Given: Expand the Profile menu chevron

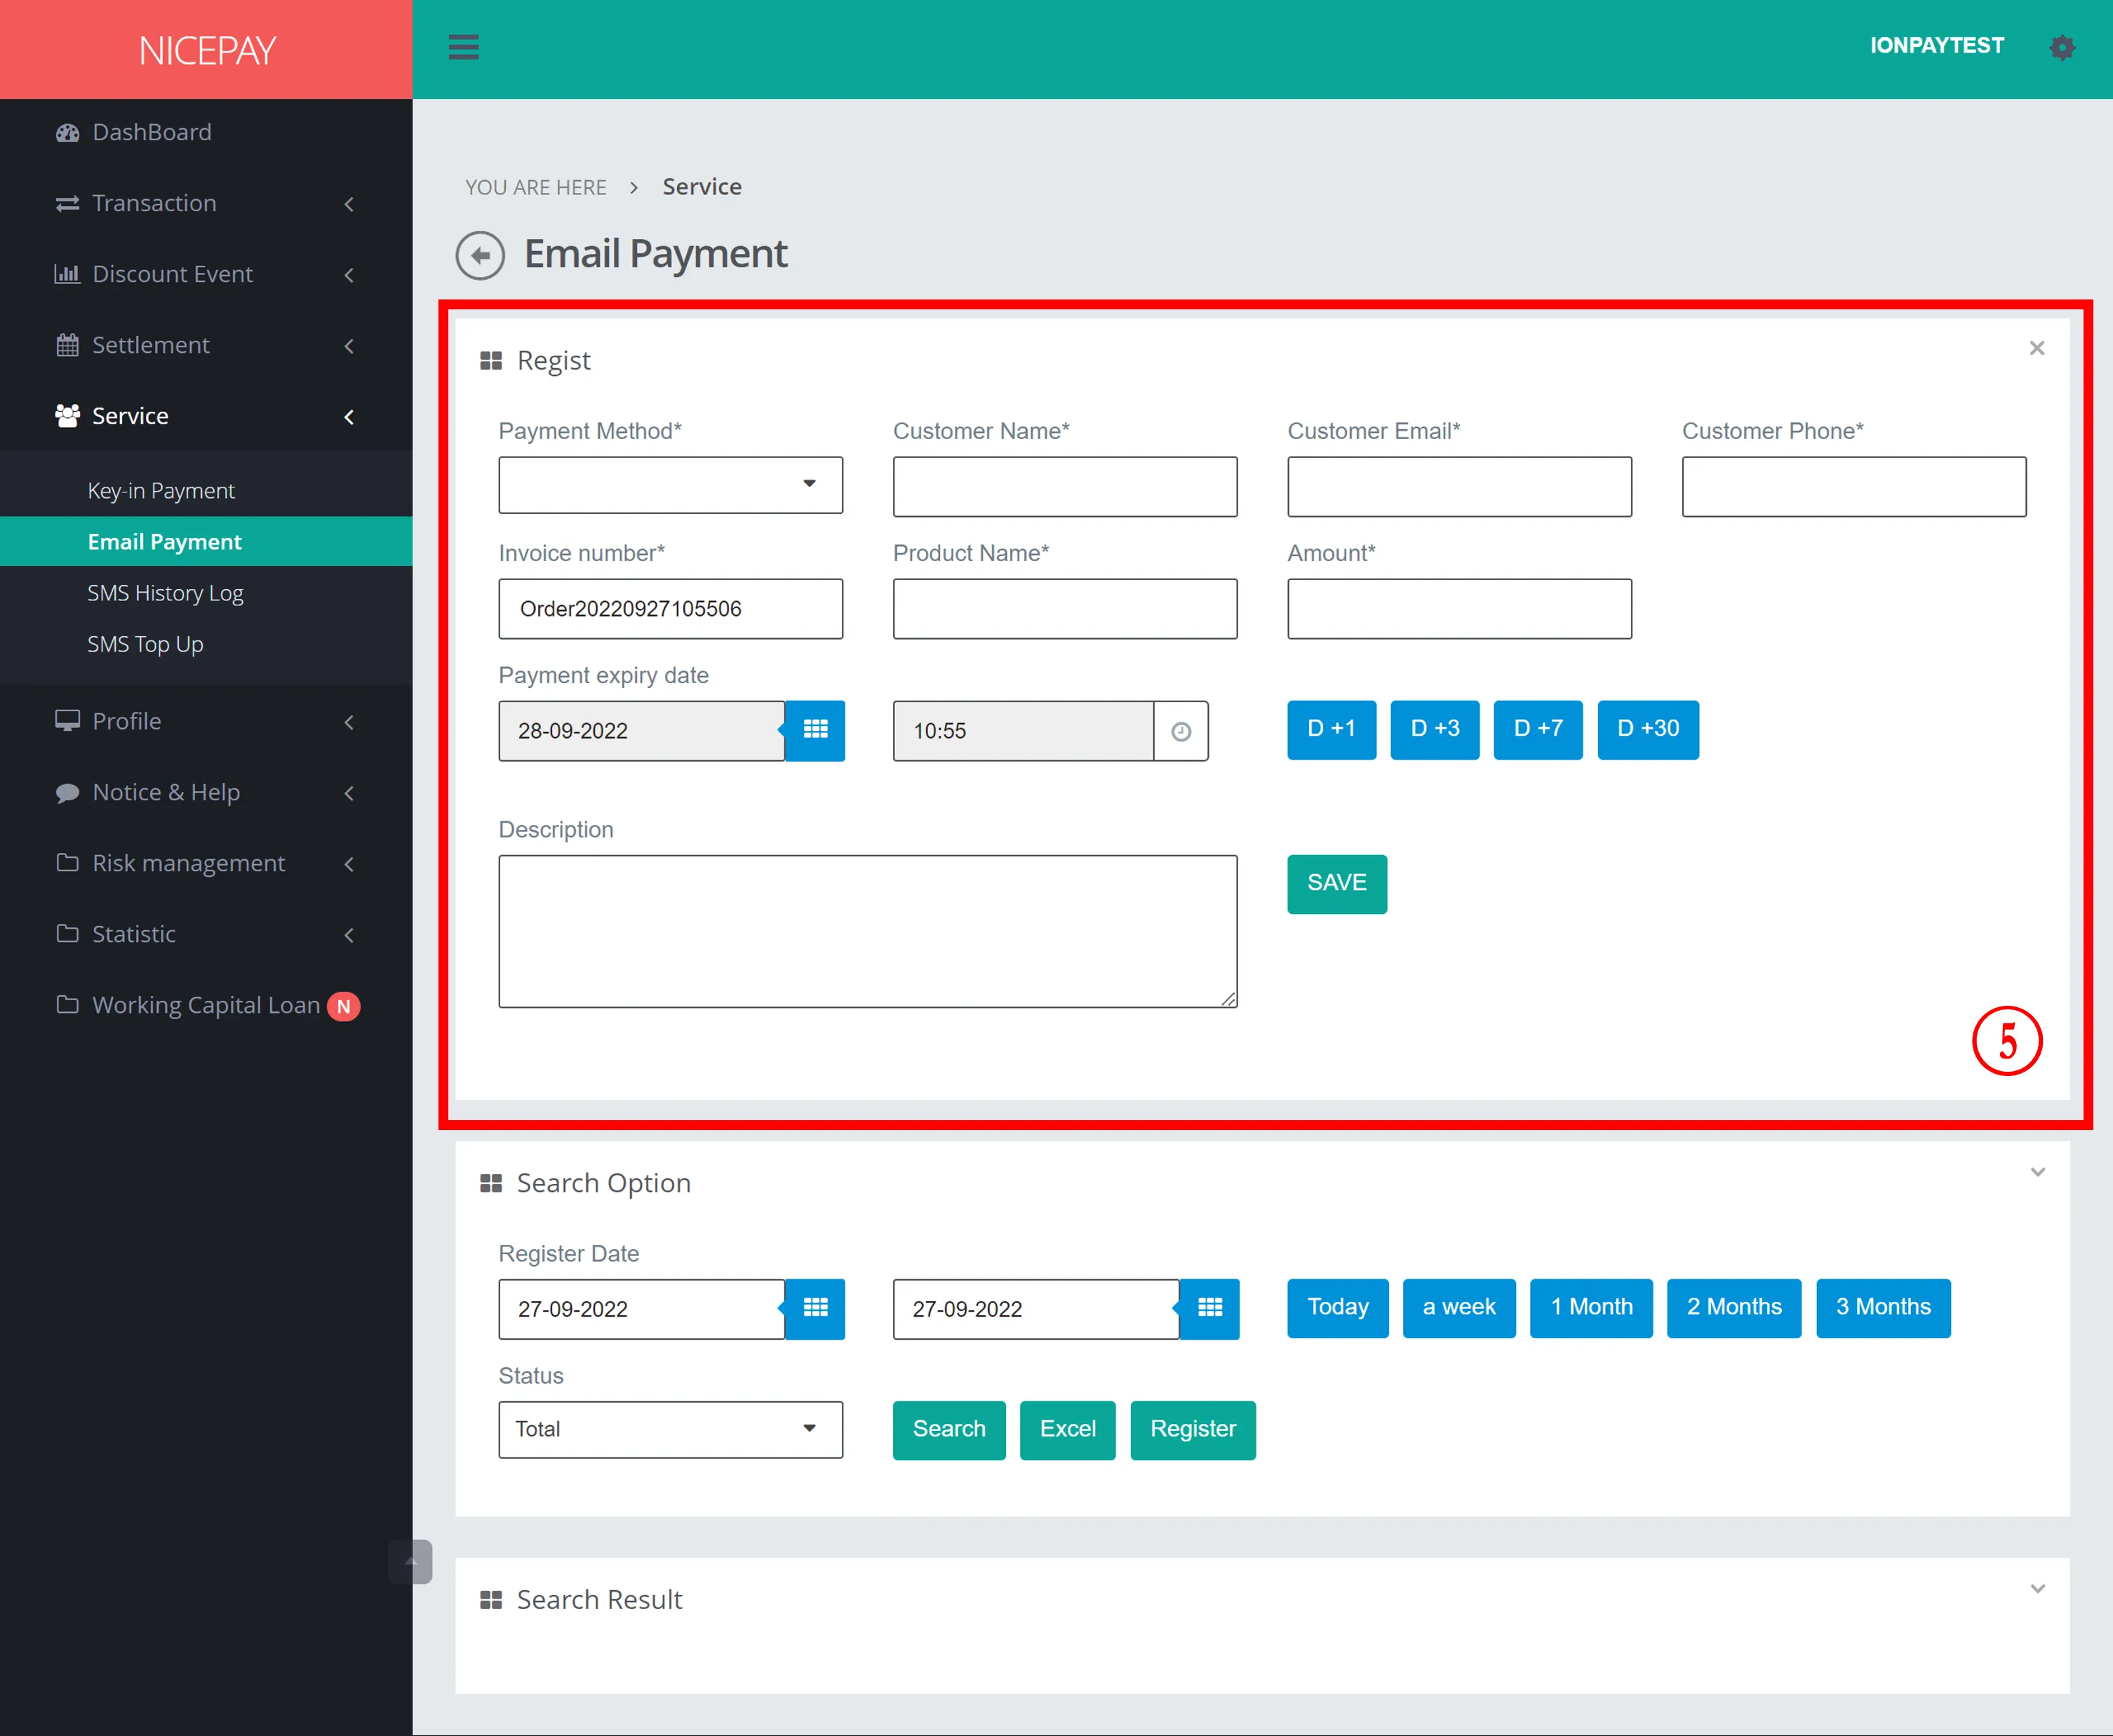Looking at the screenshot, I should pyautogui.click(x=349, y=722).
